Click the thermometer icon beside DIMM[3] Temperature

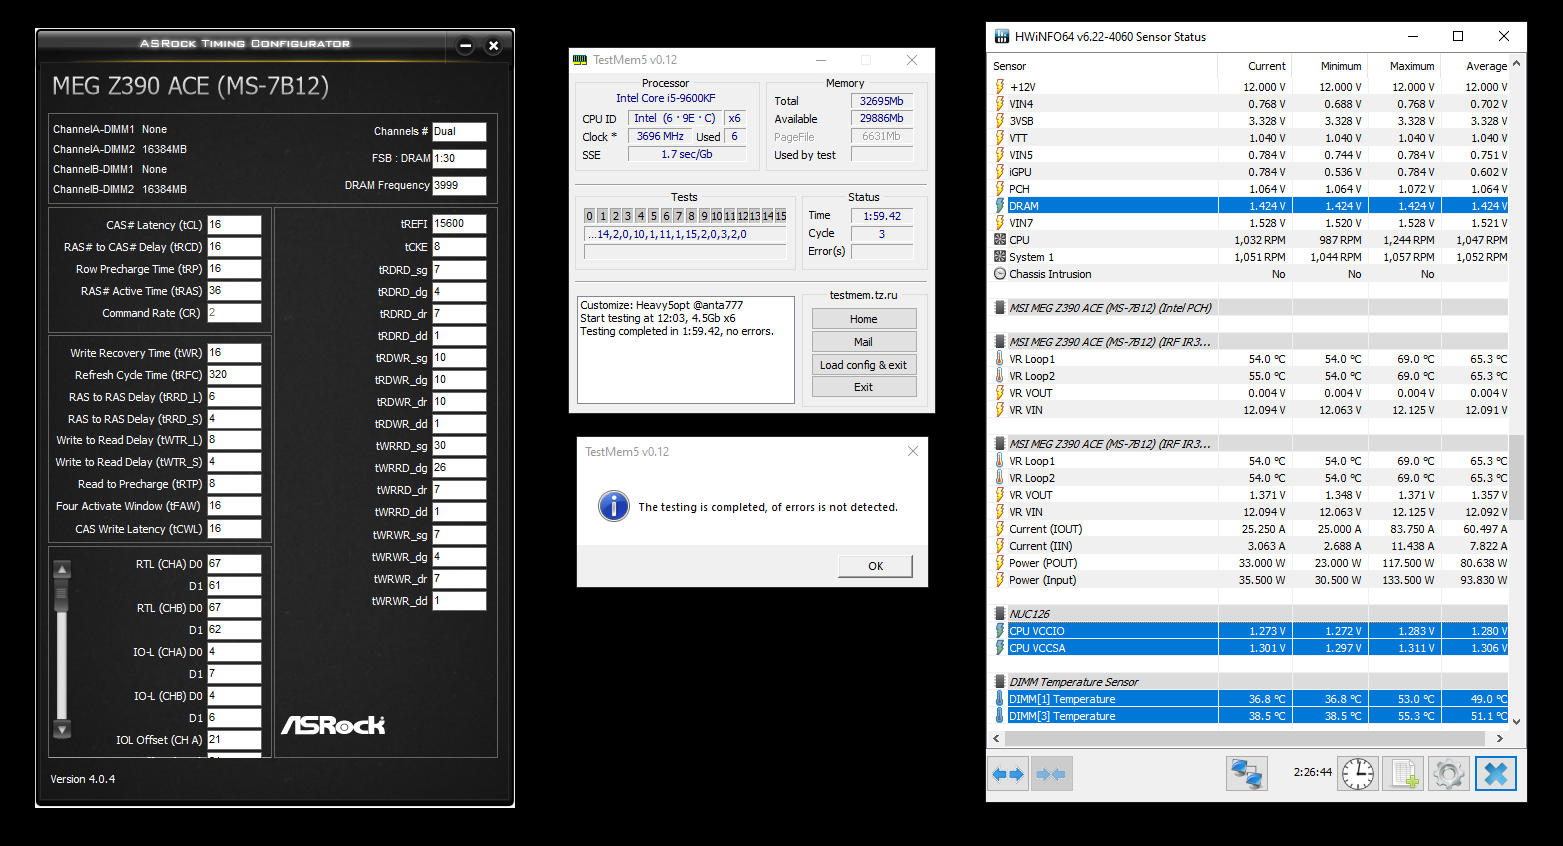pyautogui.click(x=1000, y=716)
